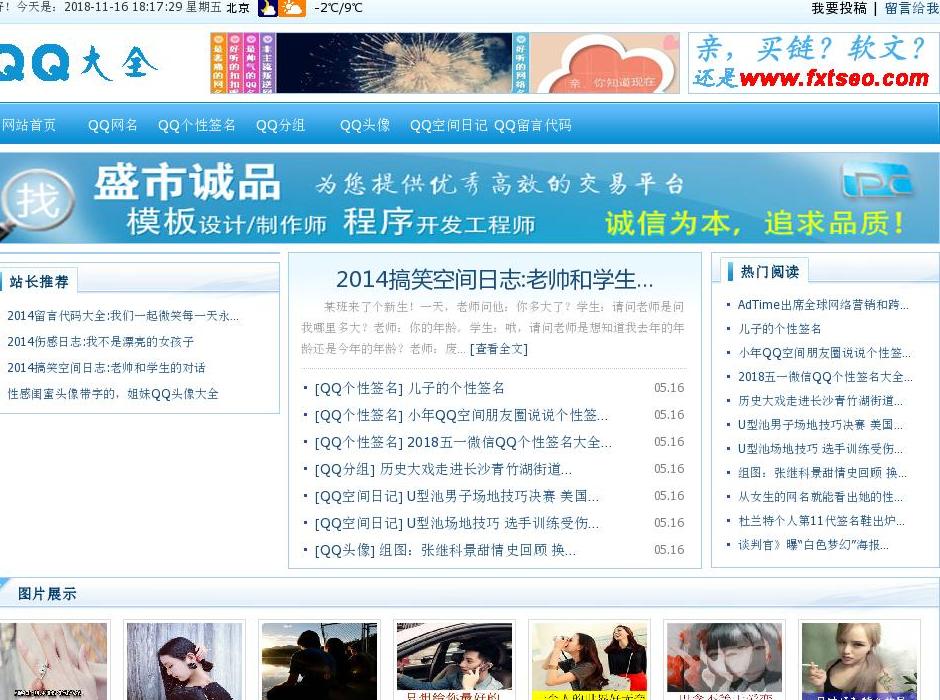Viewport: 940px width, 700px height.
Task: Open center item U型池男子场地技巧决赛 美国...
Action: tap(502, 496)
